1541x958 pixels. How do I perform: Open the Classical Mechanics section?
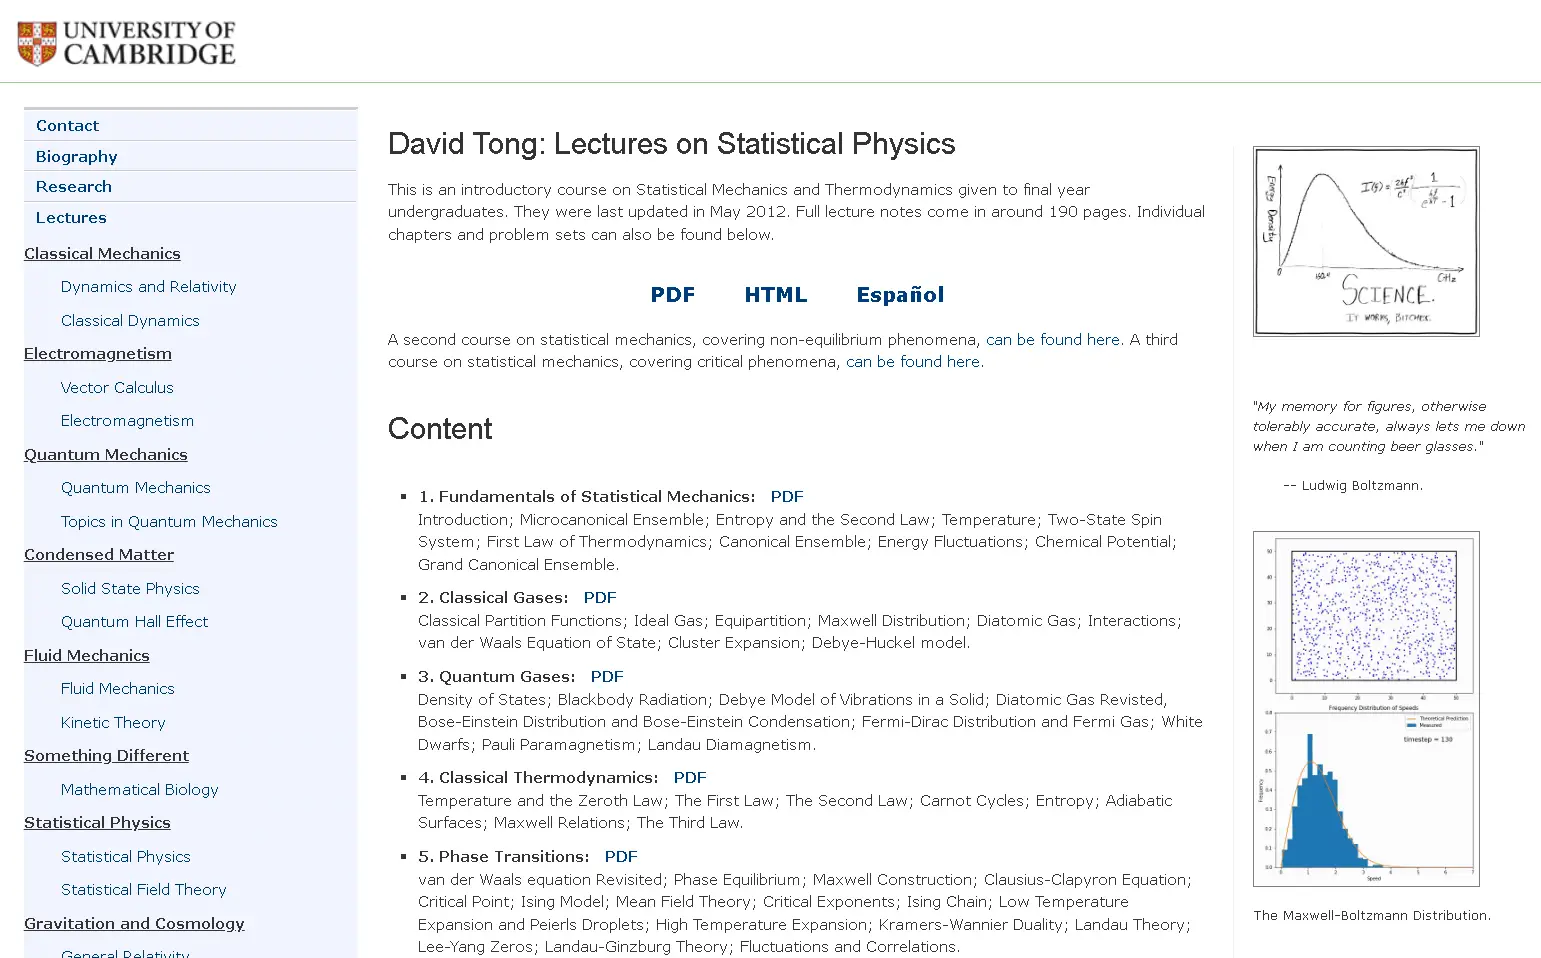pos(102,253)
